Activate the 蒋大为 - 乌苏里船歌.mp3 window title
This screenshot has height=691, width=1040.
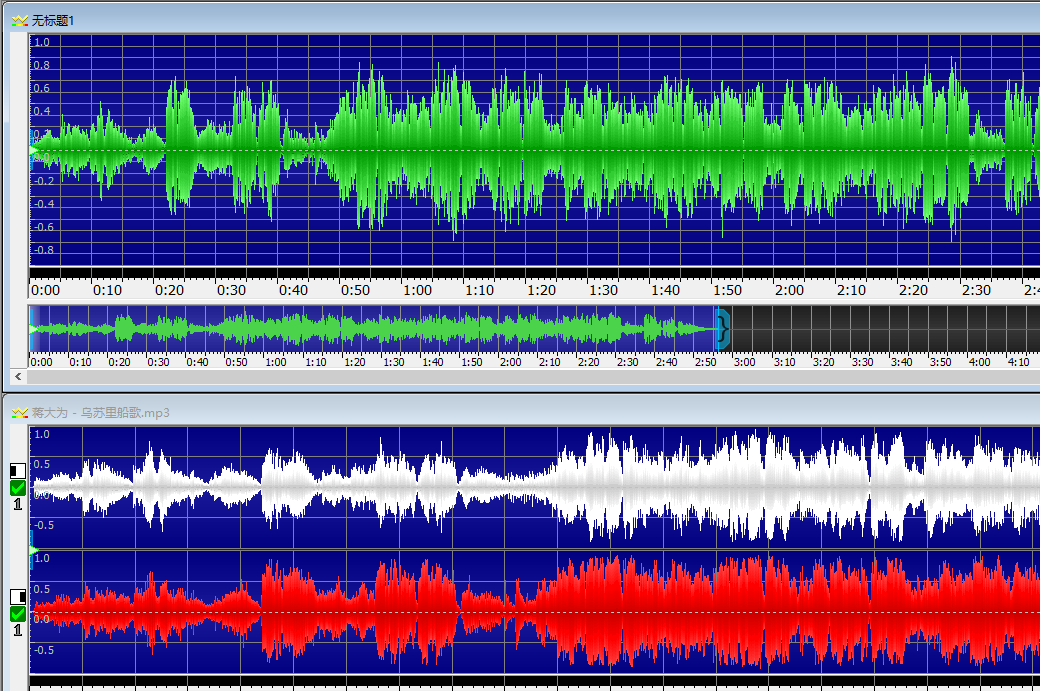(x=100, y=412)
